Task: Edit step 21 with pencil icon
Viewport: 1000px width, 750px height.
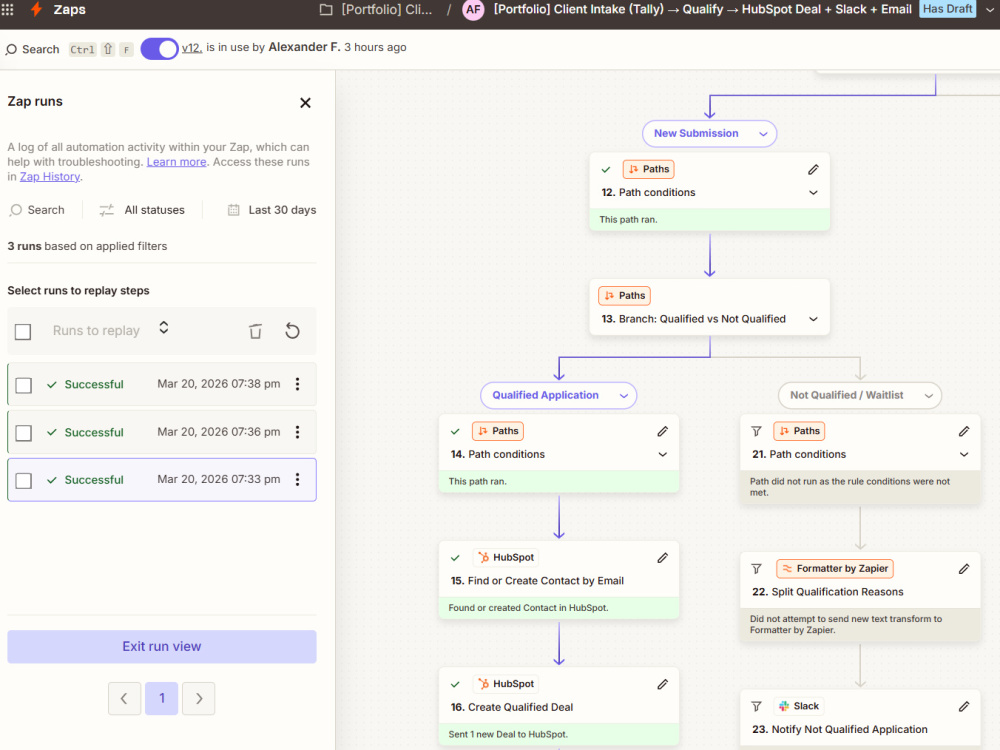Action: coord(964,432)
